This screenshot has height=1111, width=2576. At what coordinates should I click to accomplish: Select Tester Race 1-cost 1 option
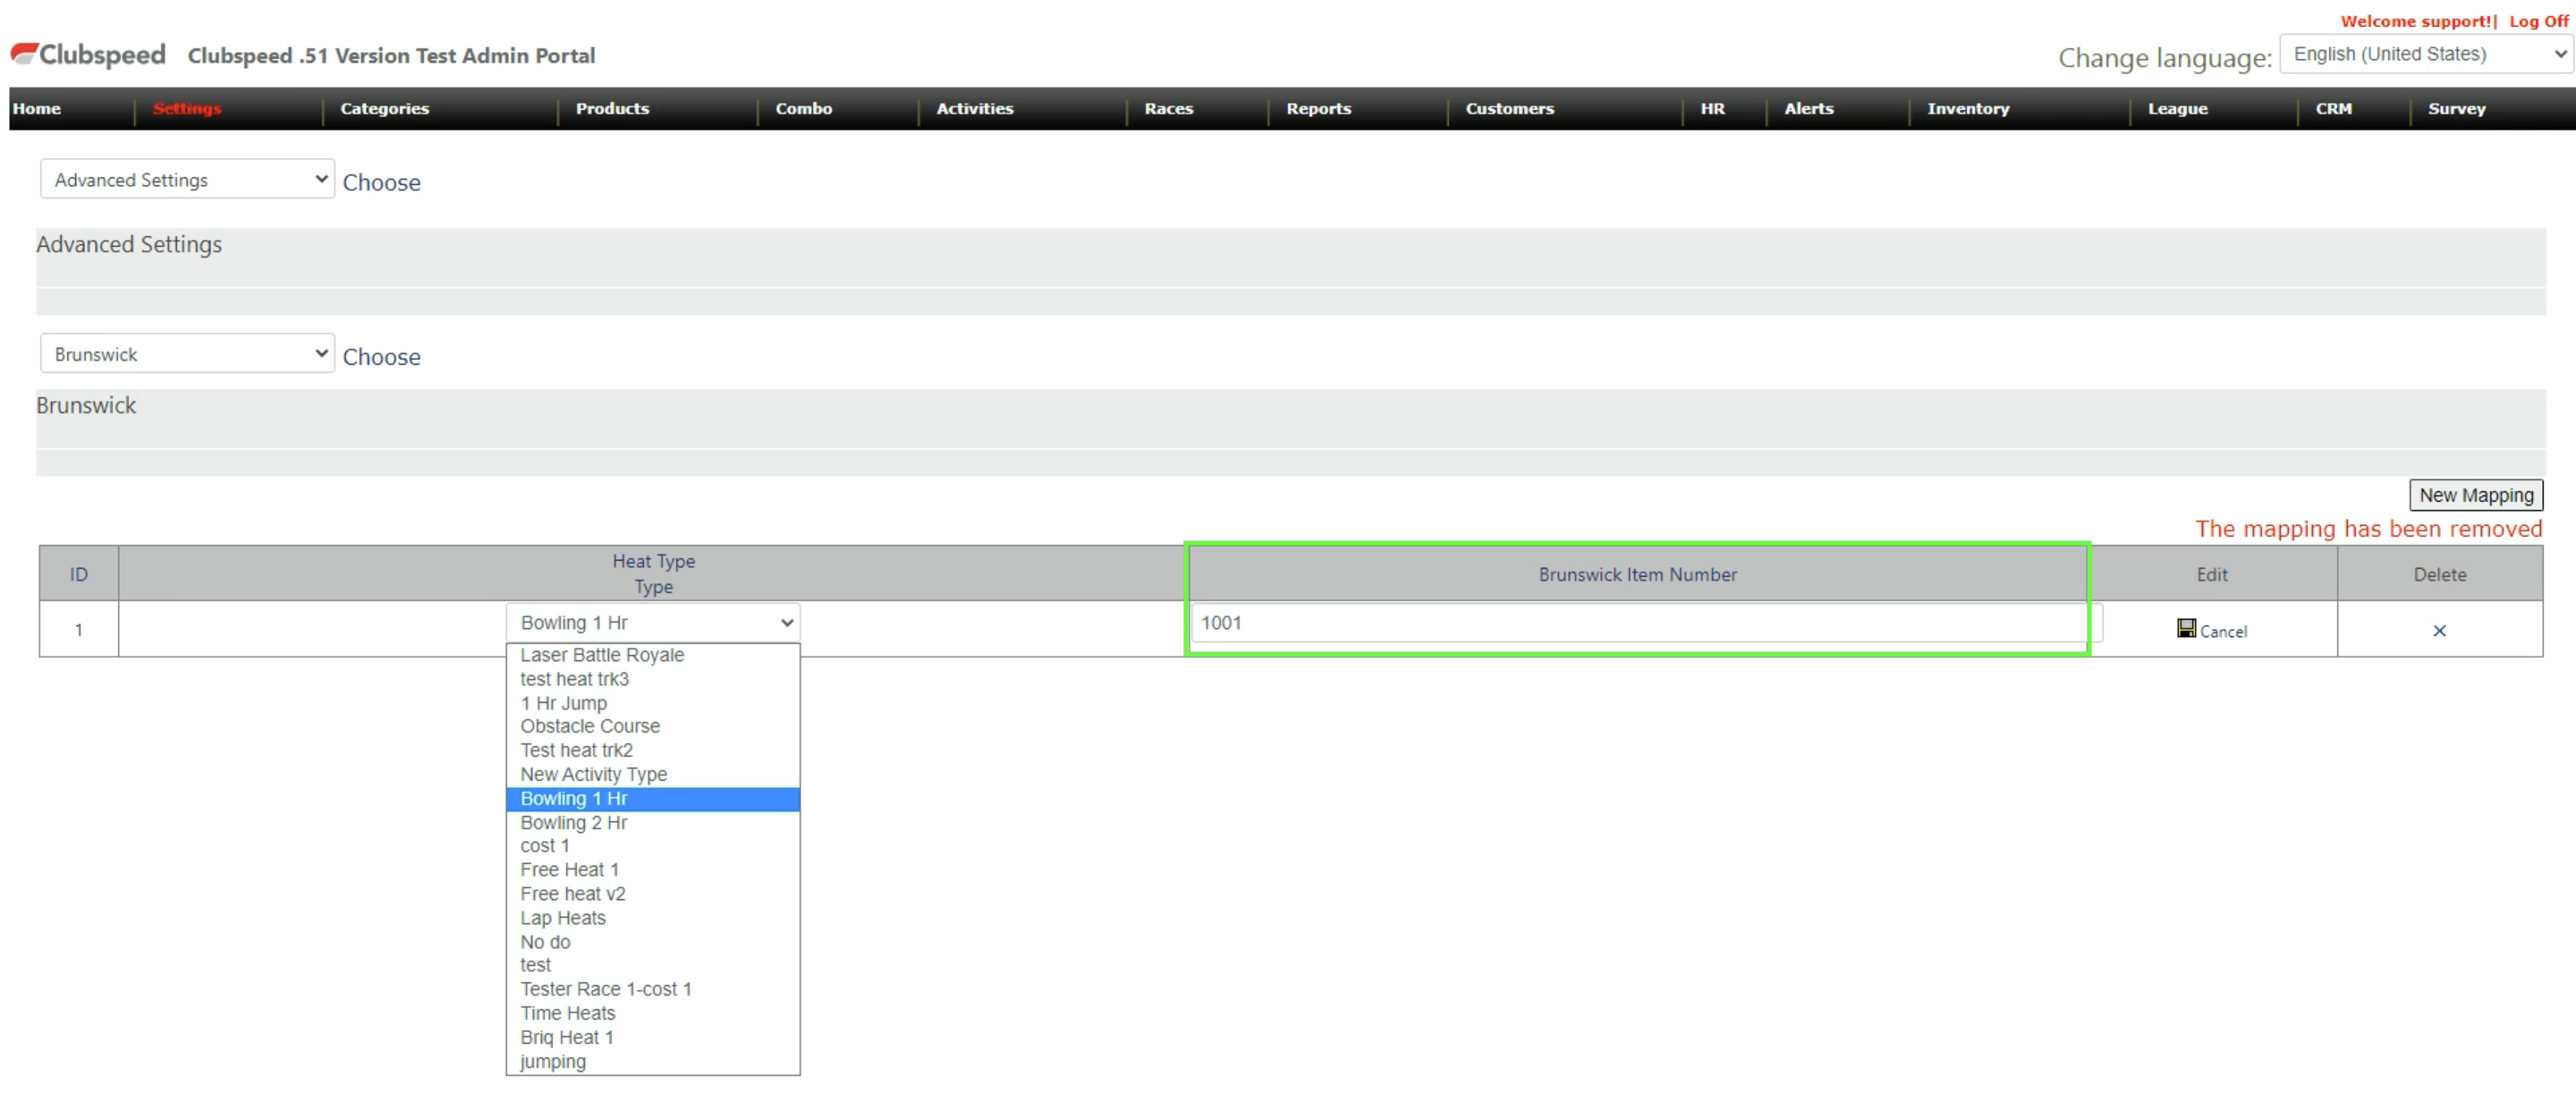(x=653, y=989)
